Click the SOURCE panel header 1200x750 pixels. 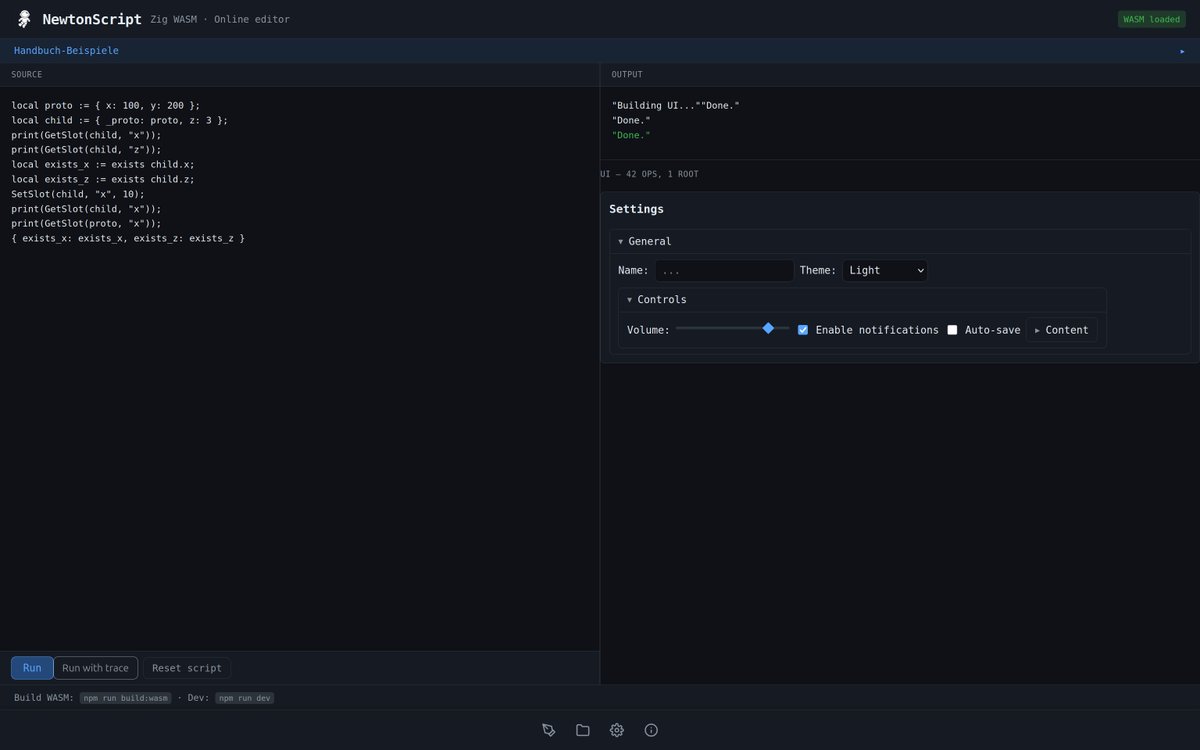tap(300, 75)
